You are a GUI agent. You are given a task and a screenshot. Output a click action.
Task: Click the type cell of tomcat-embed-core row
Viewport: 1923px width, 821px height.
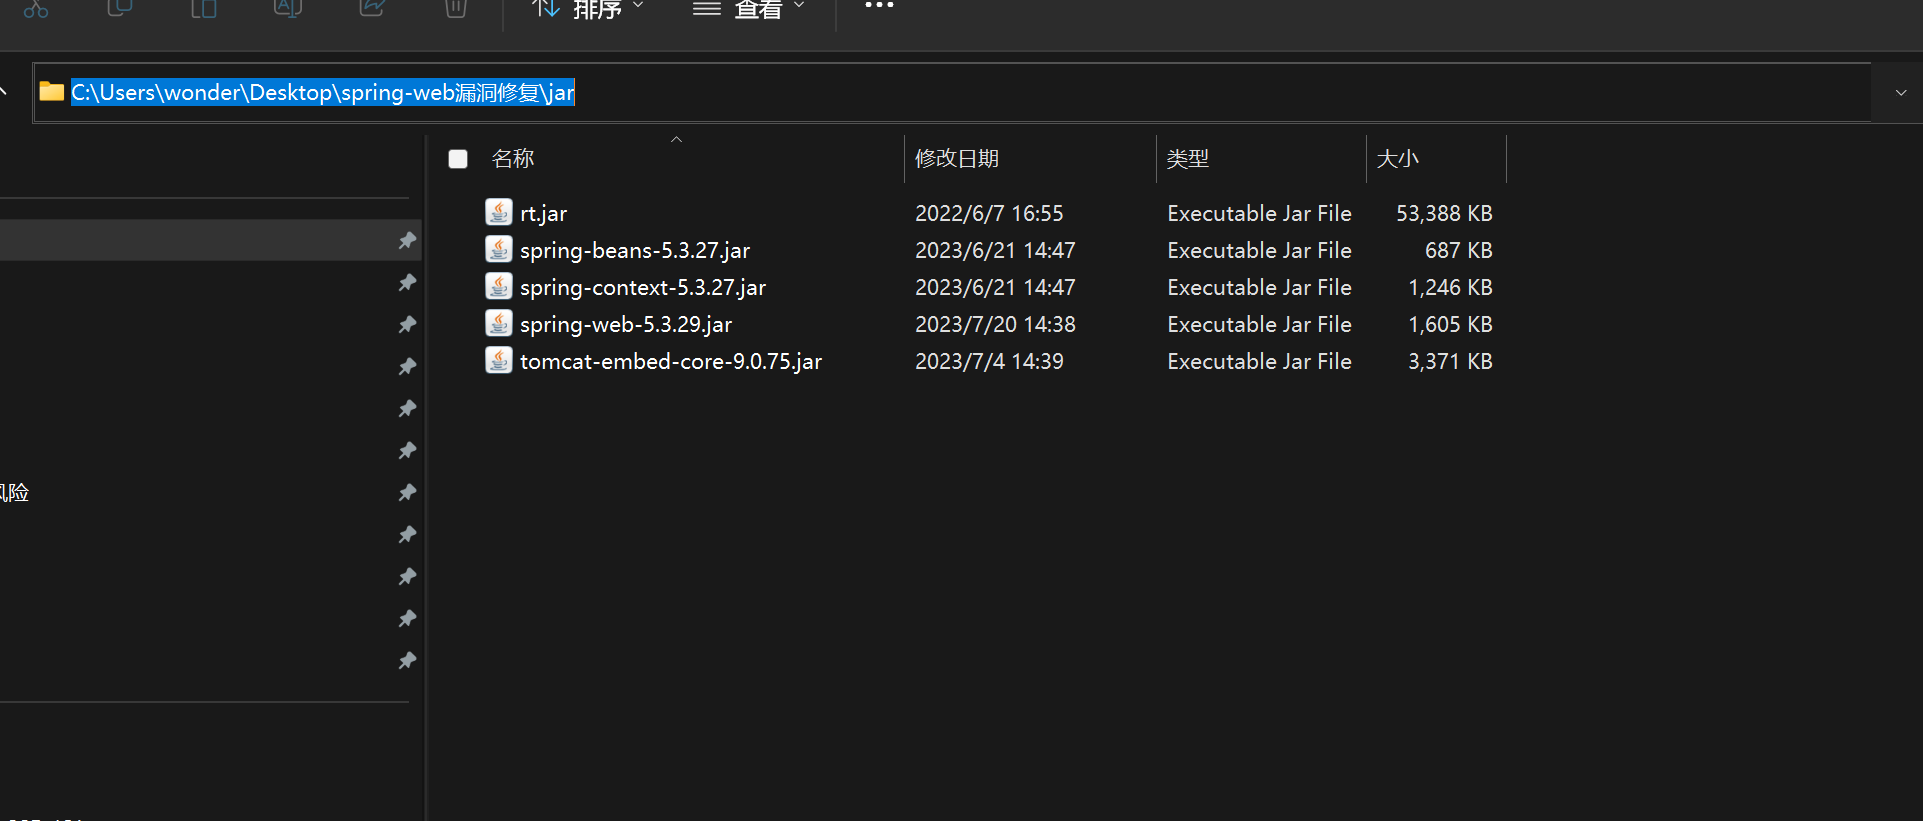[x=1259, y=361]
